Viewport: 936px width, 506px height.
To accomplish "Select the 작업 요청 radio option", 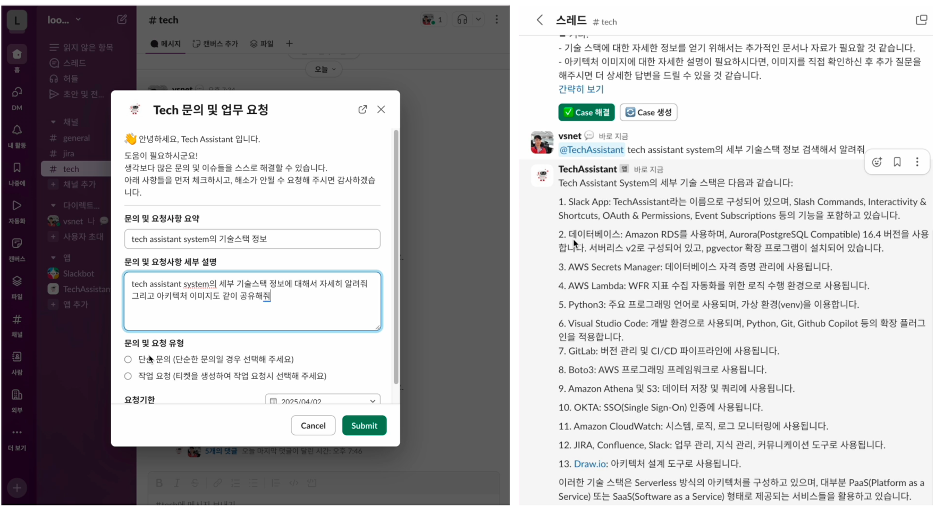I will coord(128,376).
